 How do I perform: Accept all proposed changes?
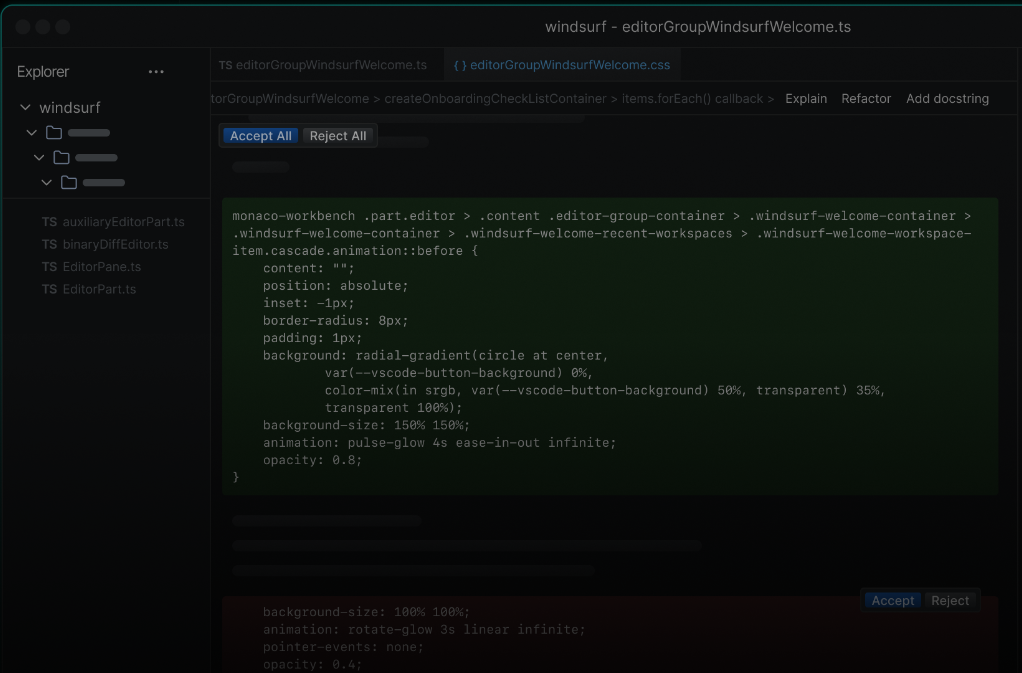(261, 136)
